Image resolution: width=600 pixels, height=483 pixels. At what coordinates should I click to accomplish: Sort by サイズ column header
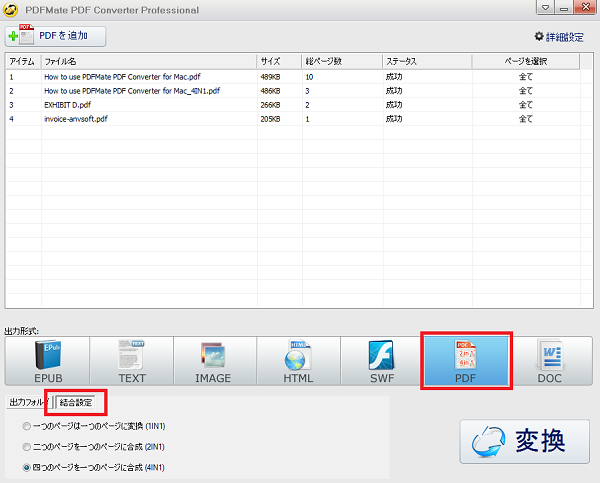279,61
